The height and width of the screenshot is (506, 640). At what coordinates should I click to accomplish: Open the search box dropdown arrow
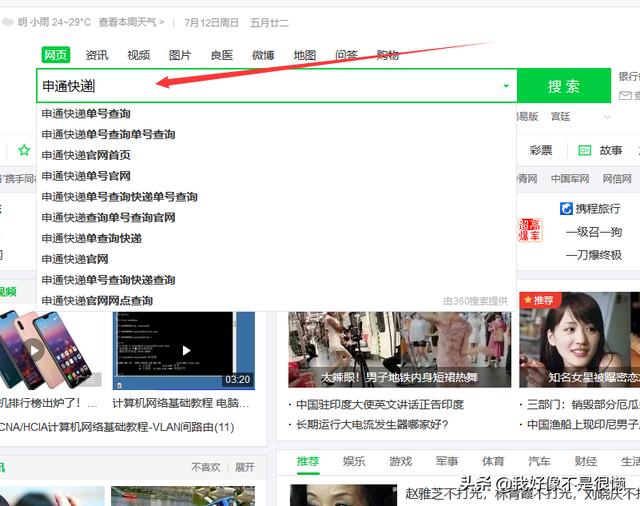tap(506, 86)
